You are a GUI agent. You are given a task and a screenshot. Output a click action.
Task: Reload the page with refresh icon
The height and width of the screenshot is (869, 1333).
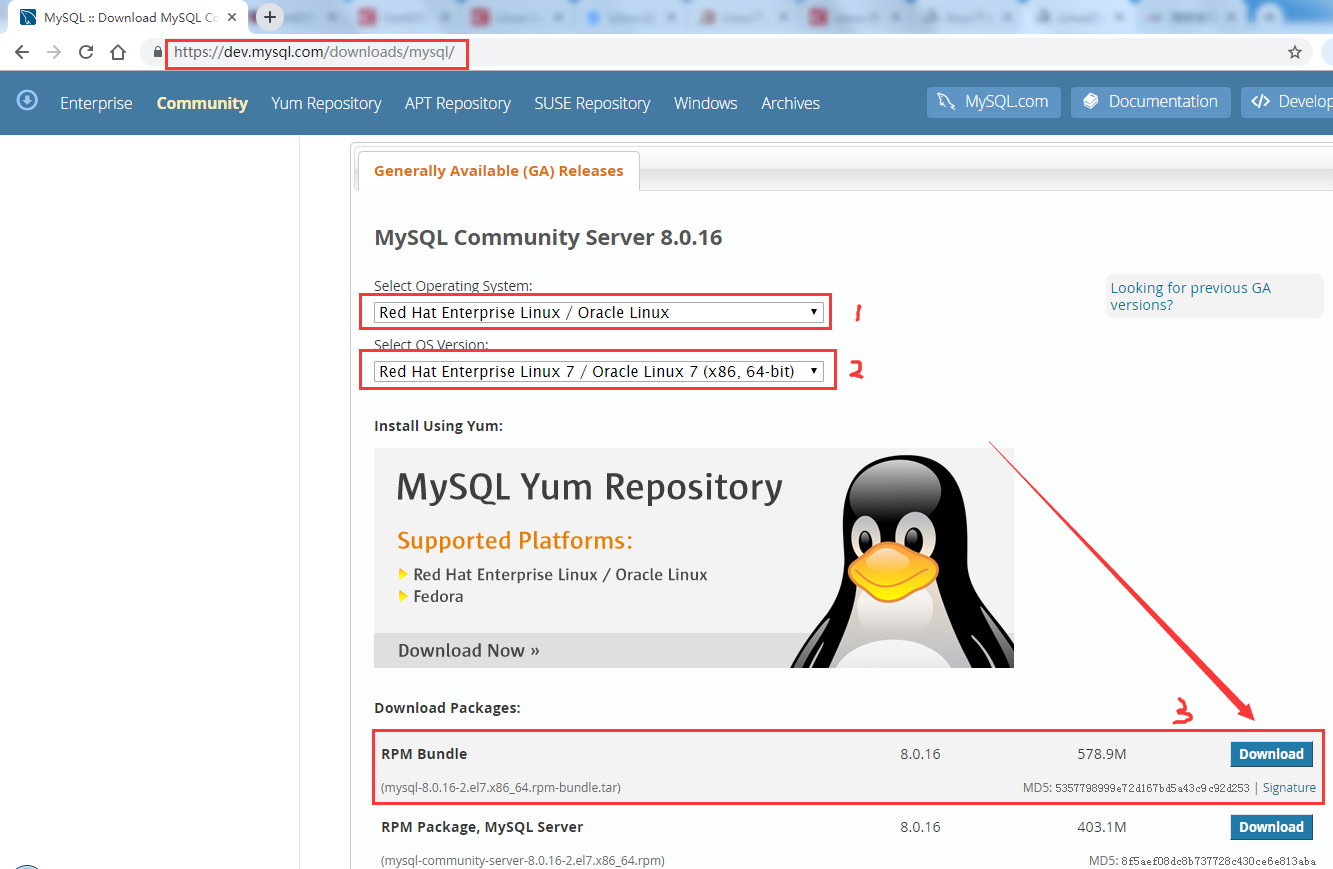pyautogui.click(x=86, y=52)
